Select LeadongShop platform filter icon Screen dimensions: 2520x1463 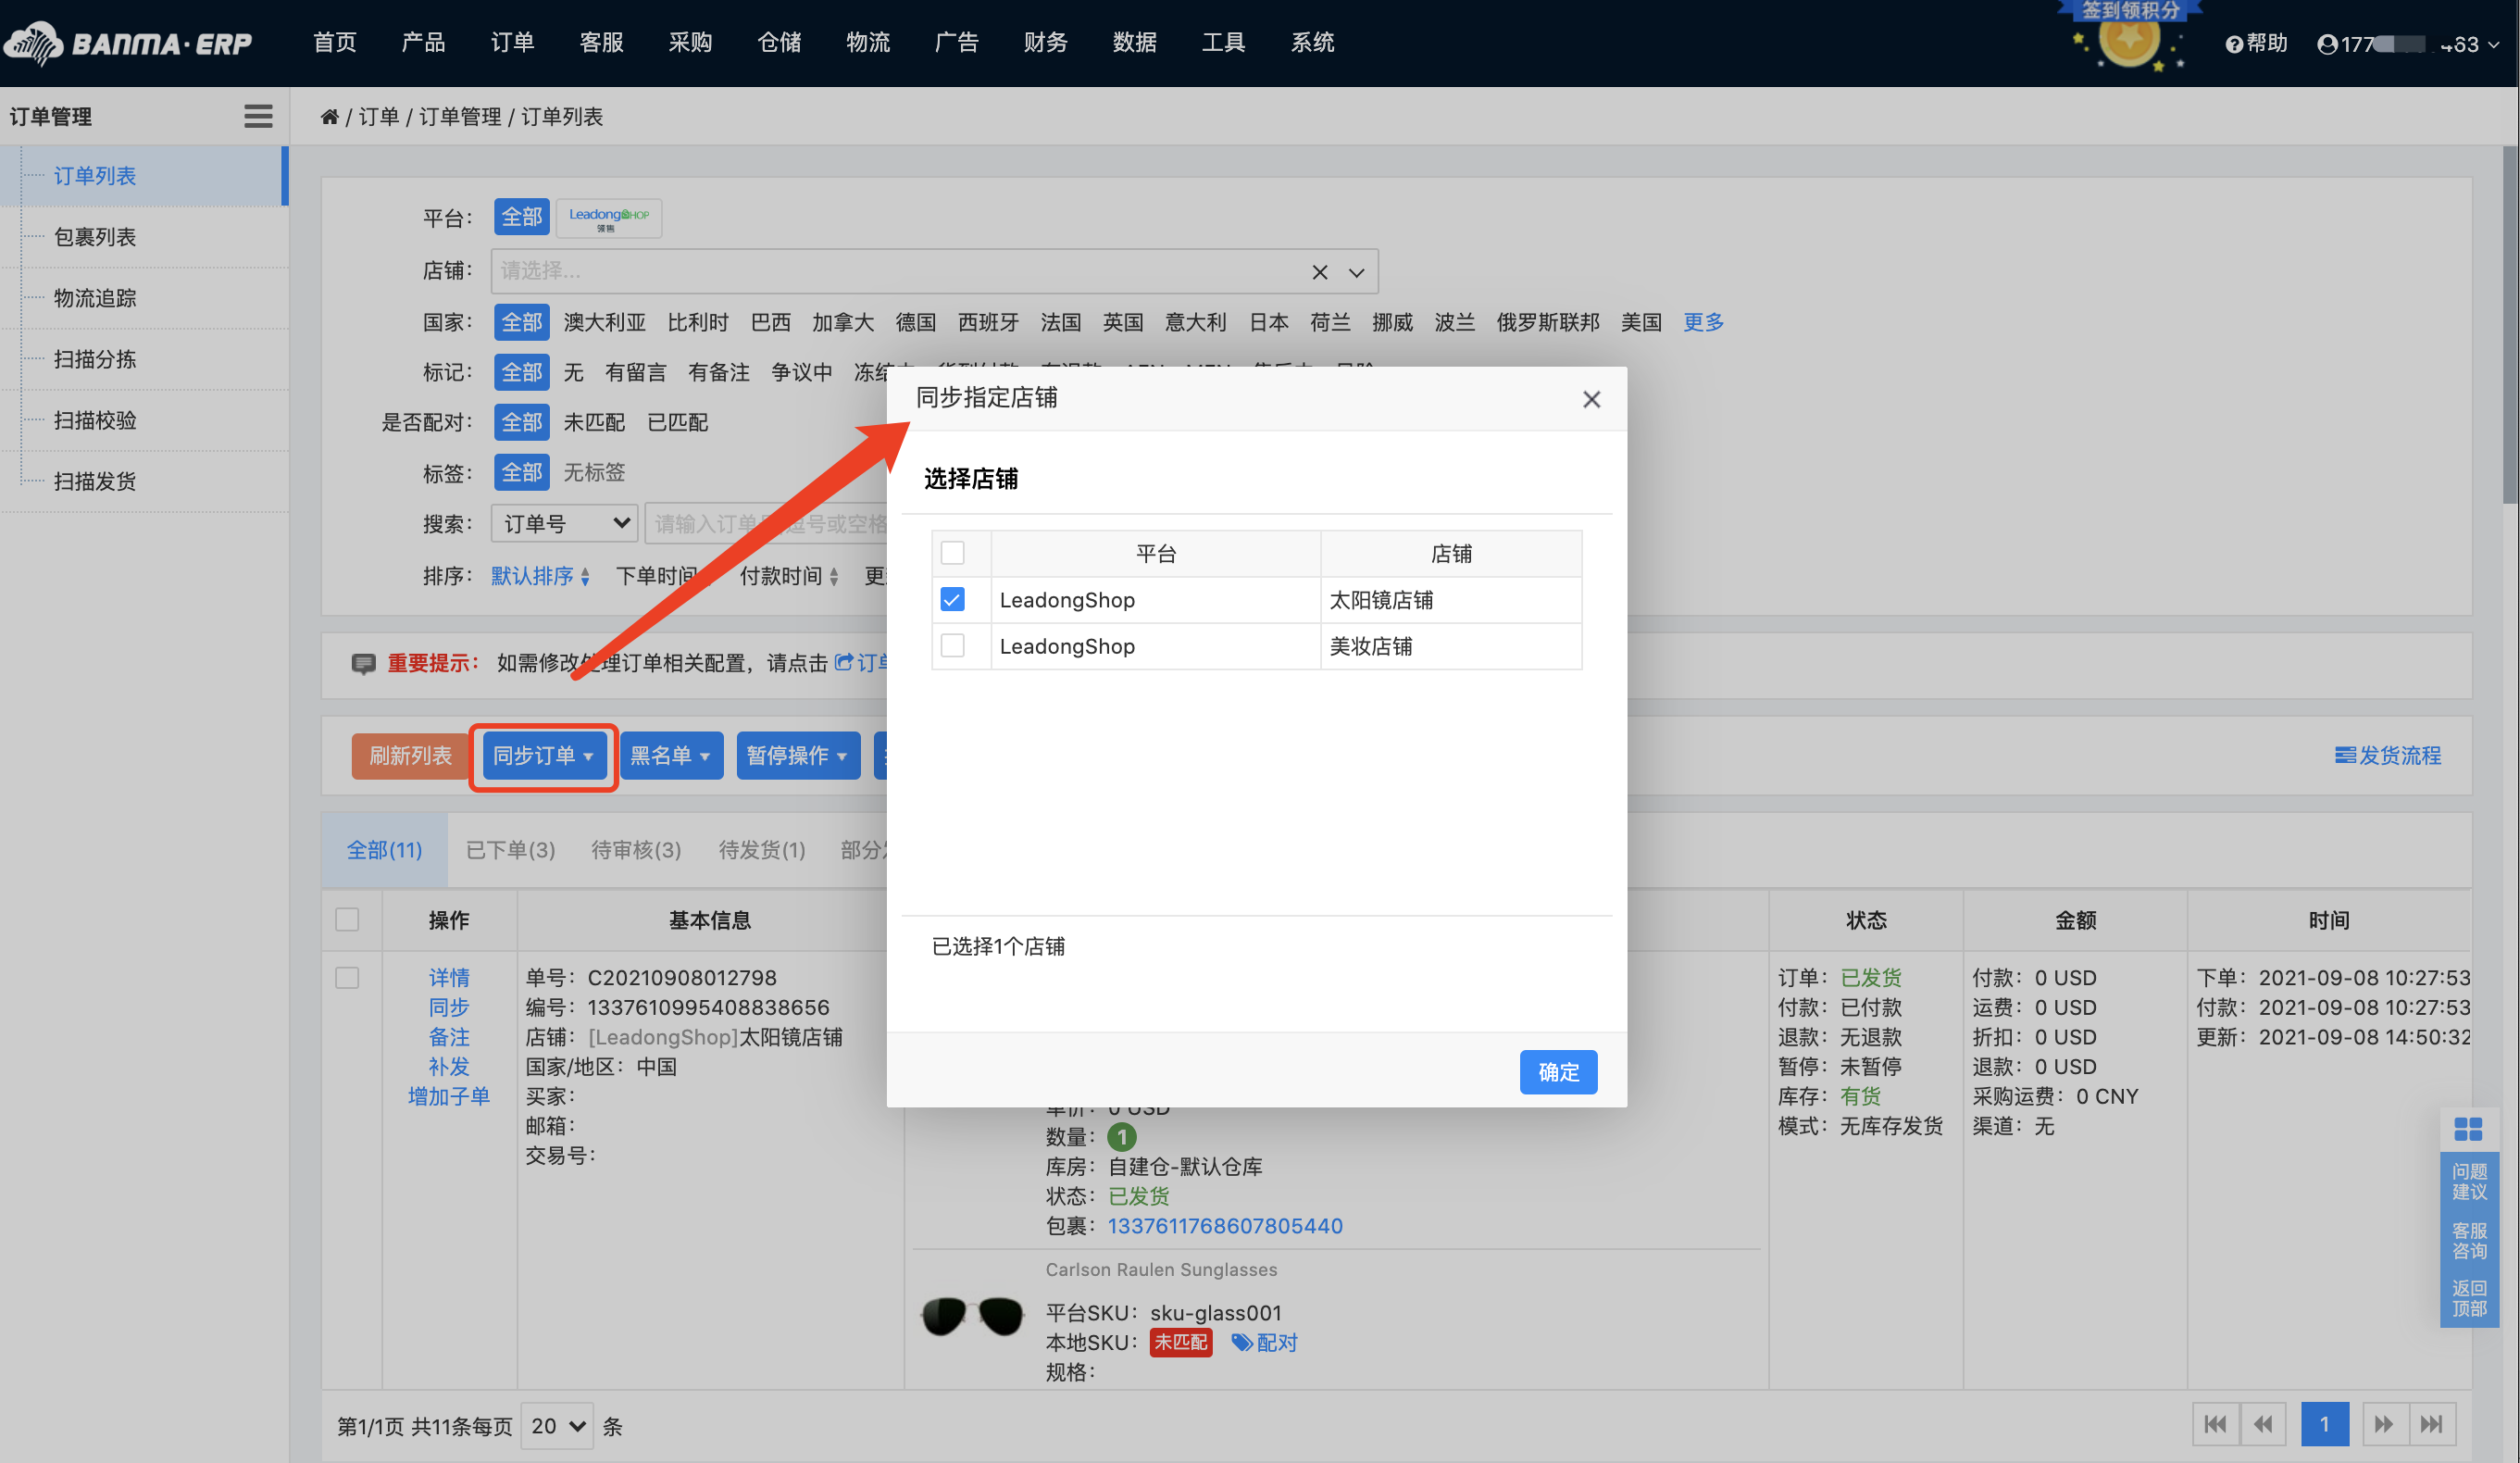[608, 217]
